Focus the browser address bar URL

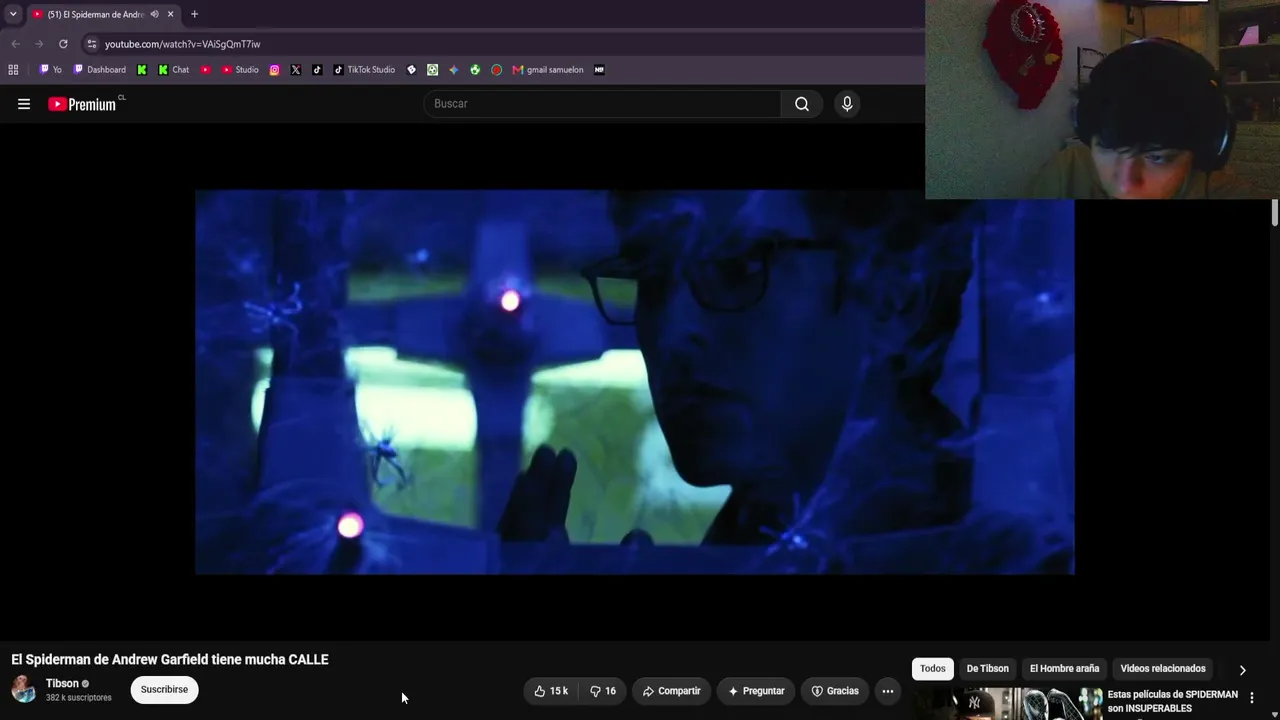click(182, 44)
